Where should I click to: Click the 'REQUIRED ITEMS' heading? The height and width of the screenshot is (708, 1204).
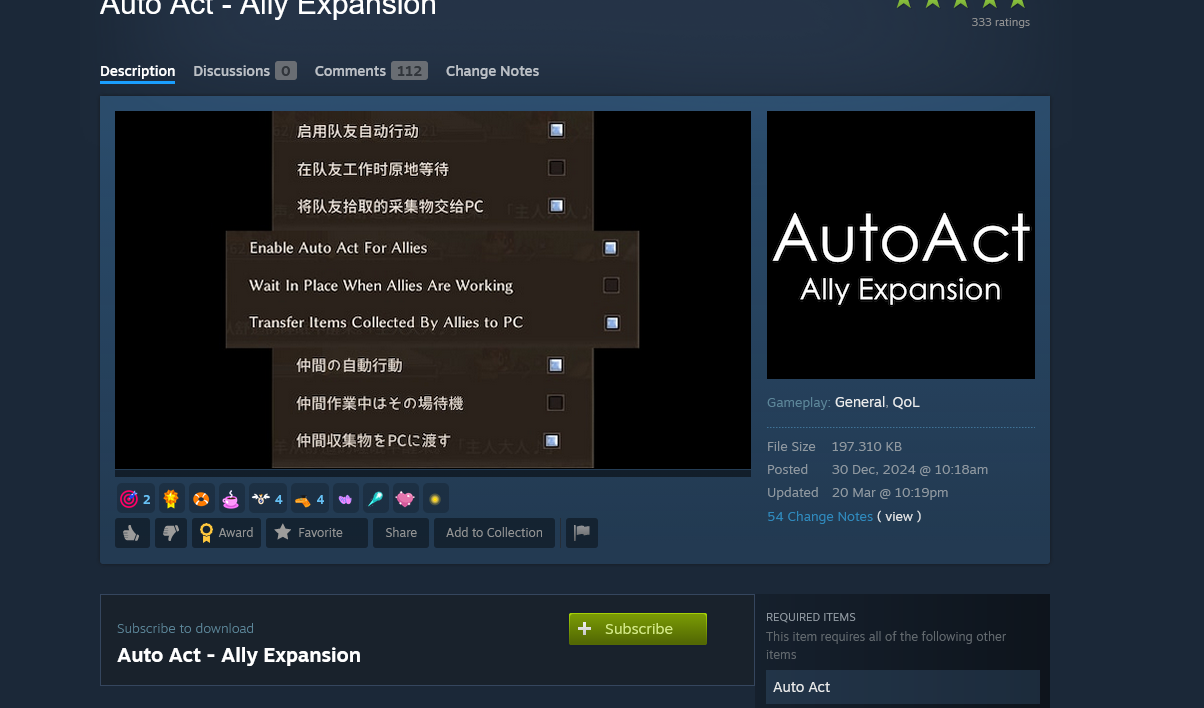(x=811, y=617)
